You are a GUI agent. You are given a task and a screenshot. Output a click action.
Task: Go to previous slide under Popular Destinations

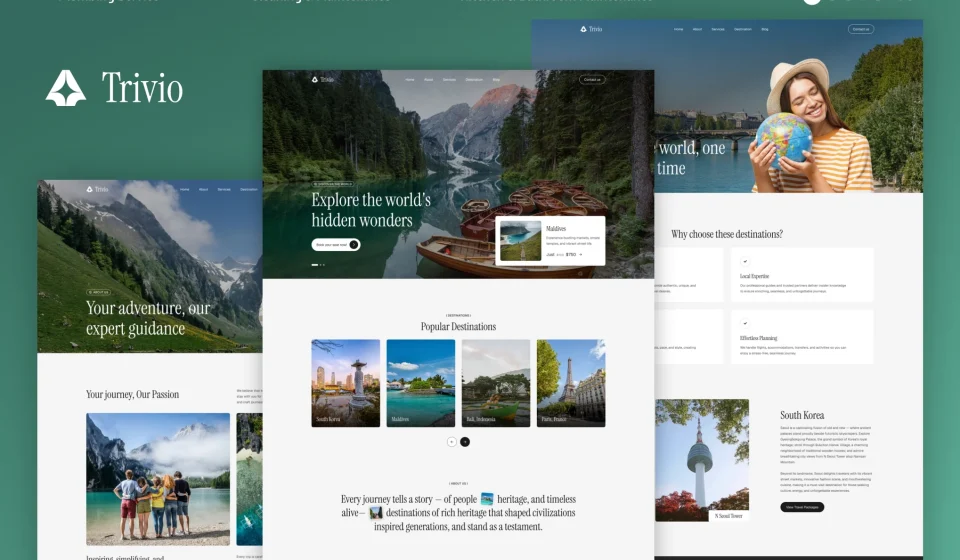tap(452, 442)
